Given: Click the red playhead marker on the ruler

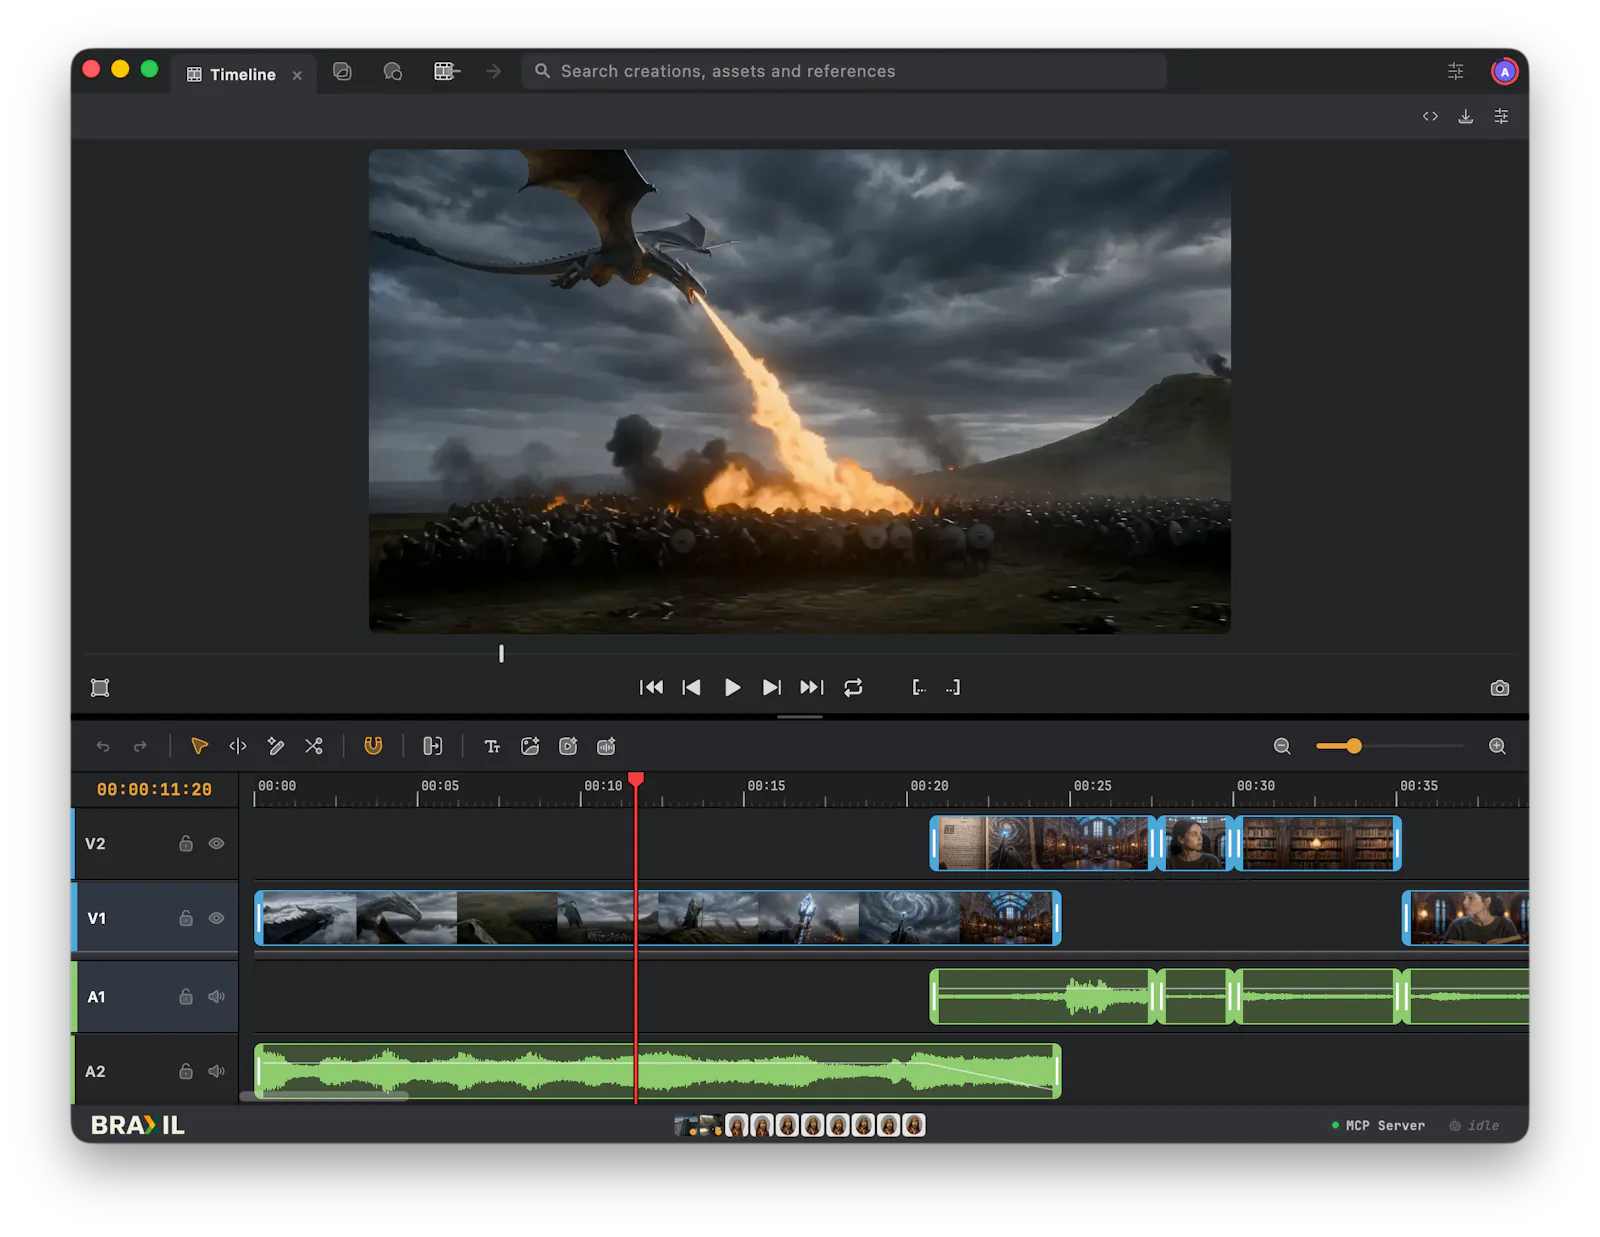Looking at the screenshot, I should [x=636, y=779].
